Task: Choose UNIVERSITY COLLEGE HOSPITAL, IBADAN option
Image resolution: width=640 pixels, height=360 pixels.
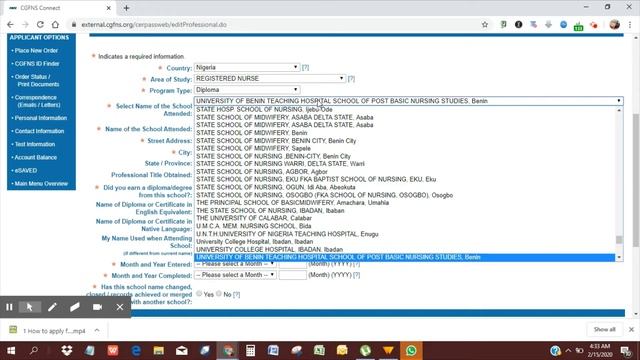Action: tap(404, 249)
